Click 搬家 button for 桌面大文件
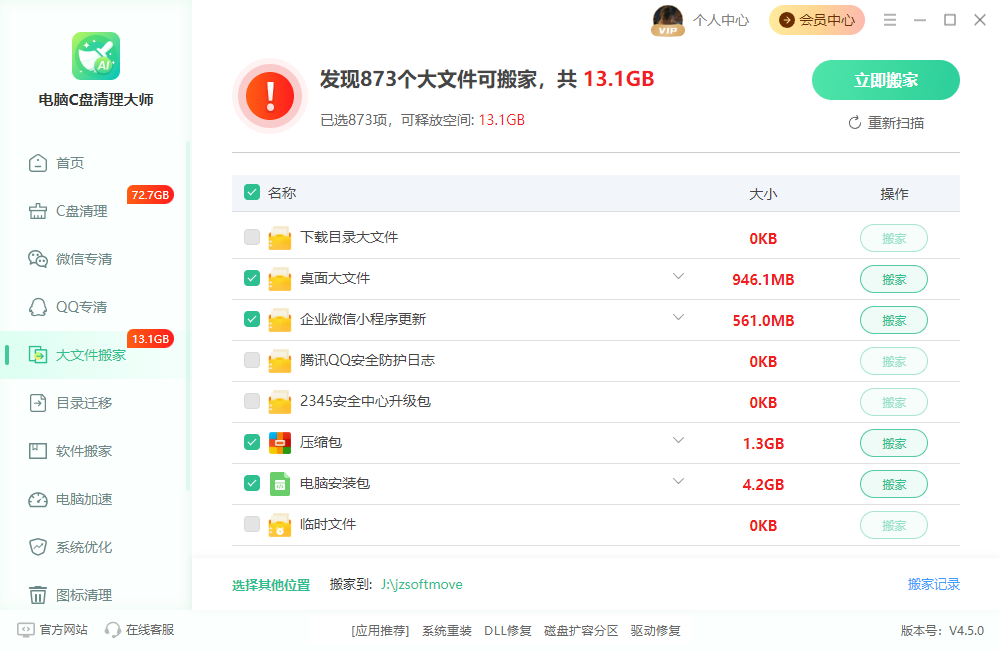The height and width of the screenshot is (650, 1000). click(893, 279)
